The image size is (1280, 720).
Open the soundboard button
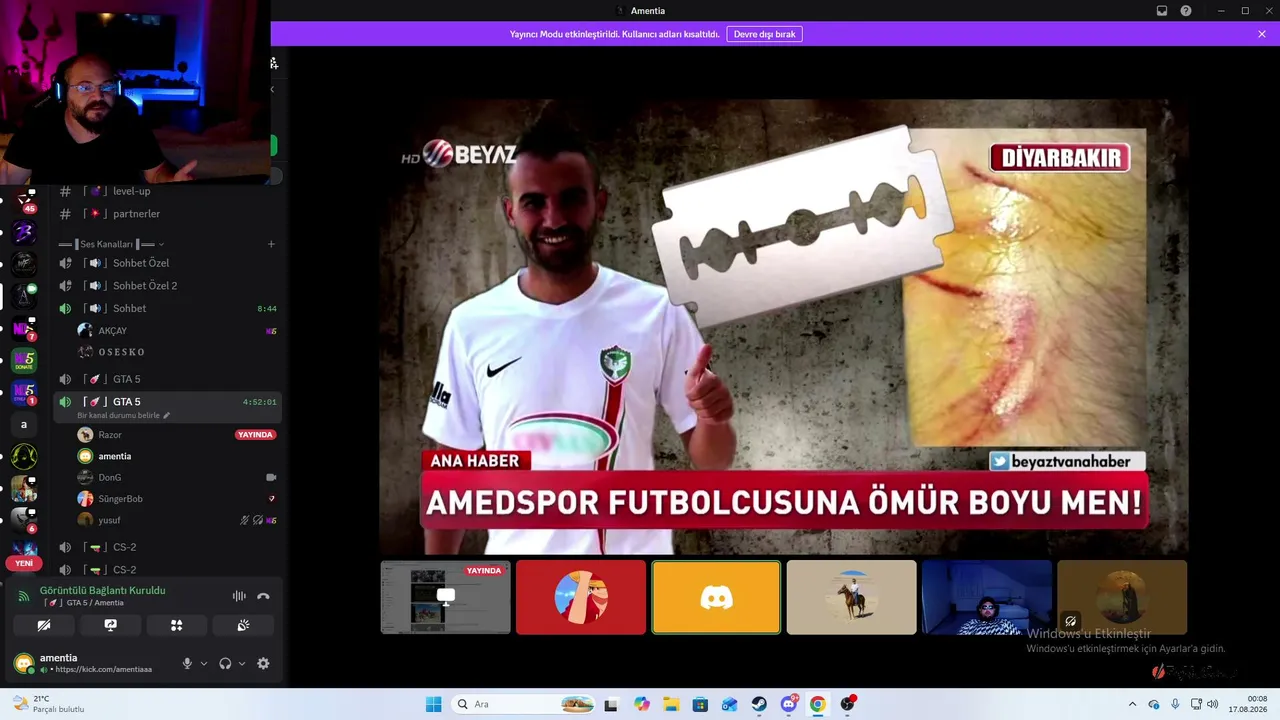point(243,625)
